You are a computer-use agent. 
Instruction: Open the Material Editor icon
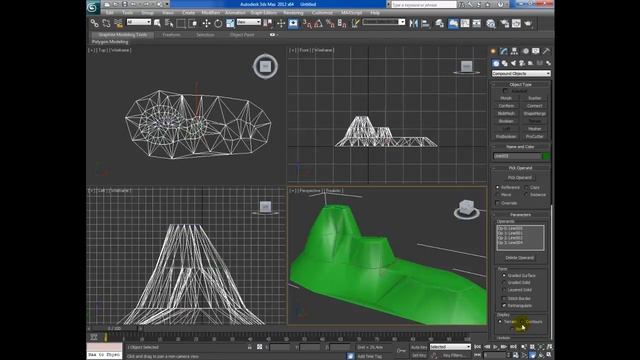491,24
